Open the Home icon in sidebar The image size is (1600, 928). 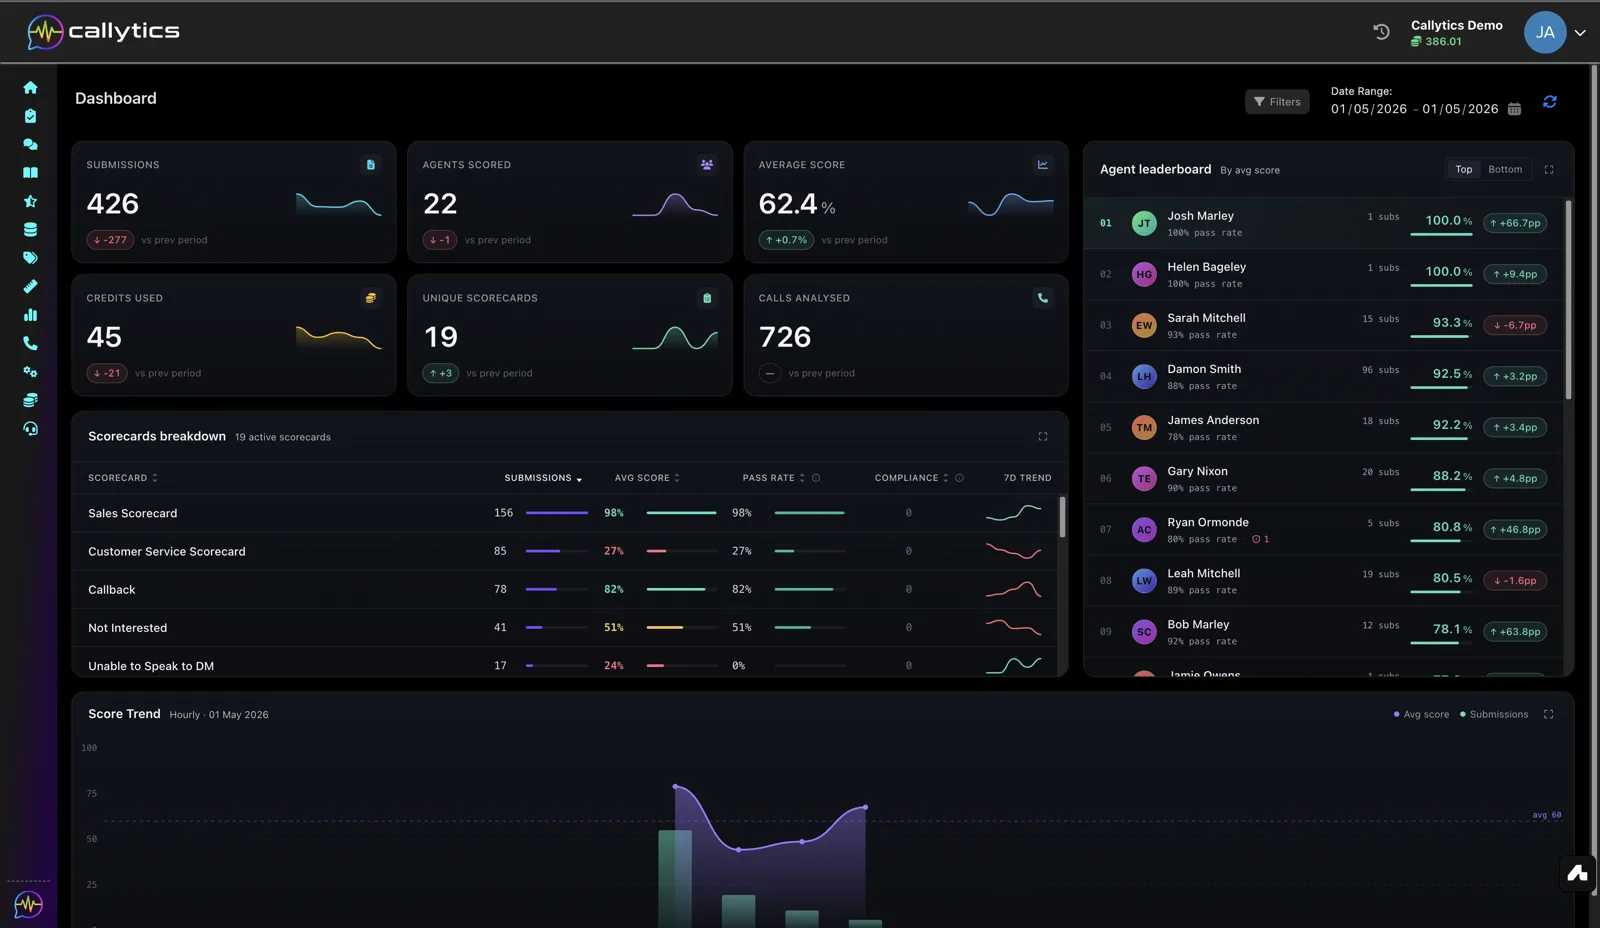(30, 88)
